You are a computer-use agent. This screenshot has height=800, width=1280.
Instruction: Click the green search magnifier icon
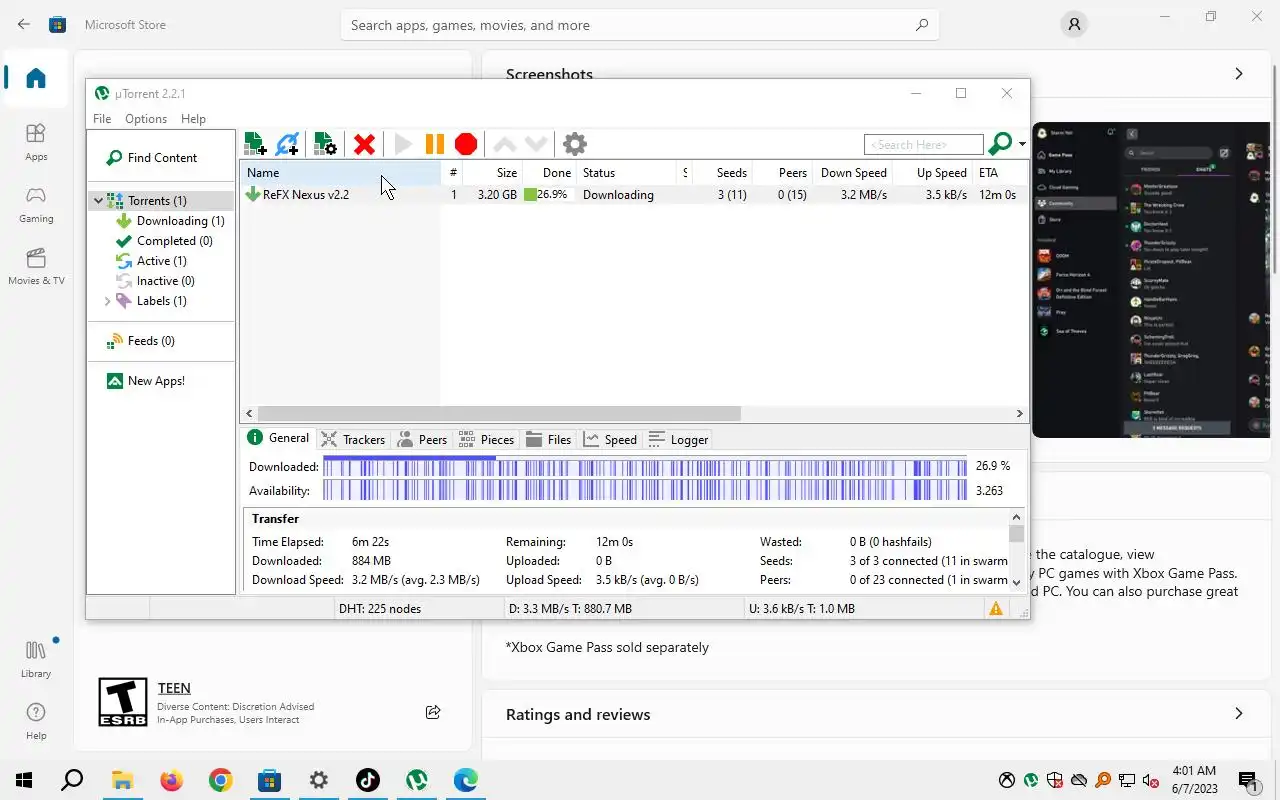point(999,144)
